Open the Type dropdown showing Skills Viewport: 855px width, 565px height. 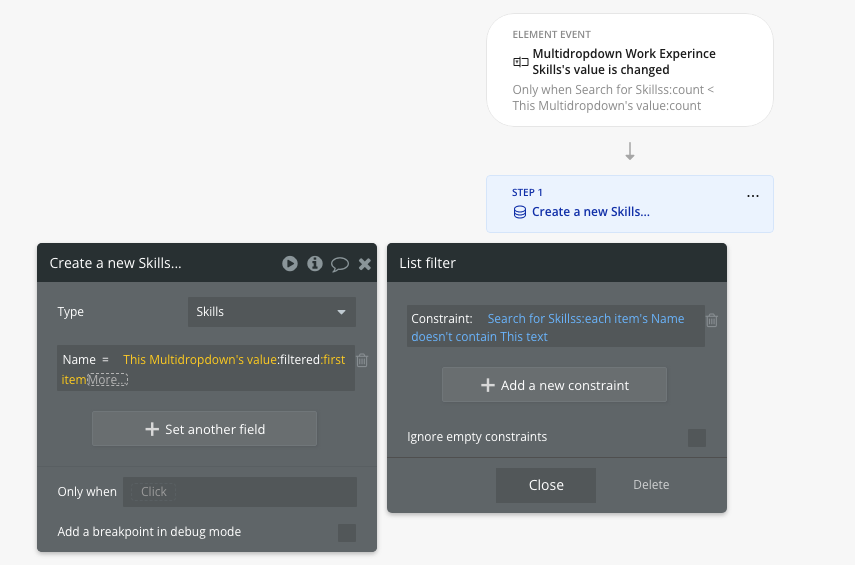point(272,312)
